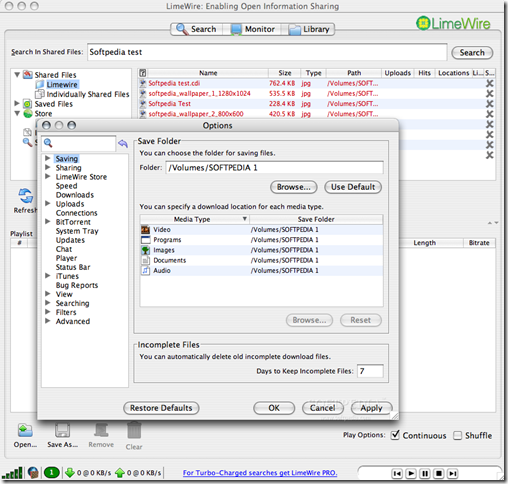Click the globe firewall status icon

[33, 473]
